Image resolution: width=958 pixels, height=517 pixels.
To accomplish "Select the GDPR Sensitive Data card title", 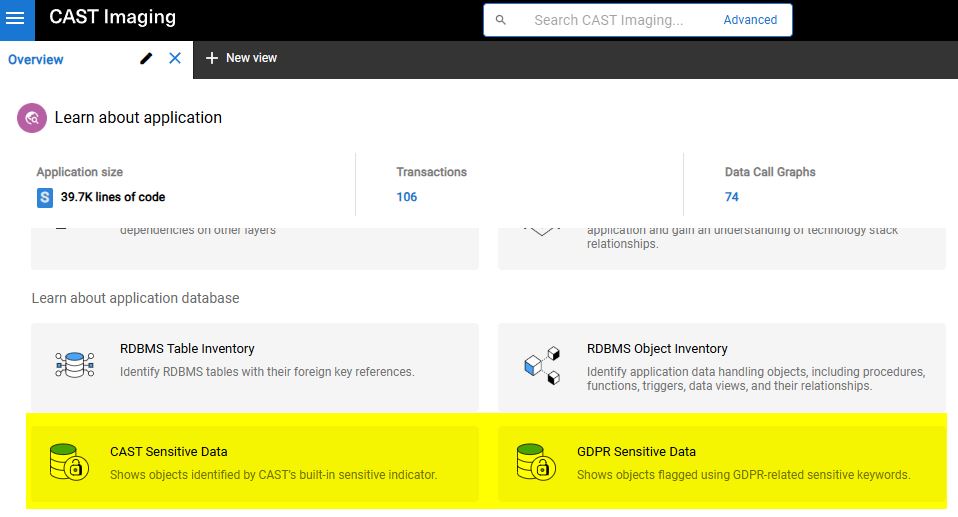I will click(636, 451).
